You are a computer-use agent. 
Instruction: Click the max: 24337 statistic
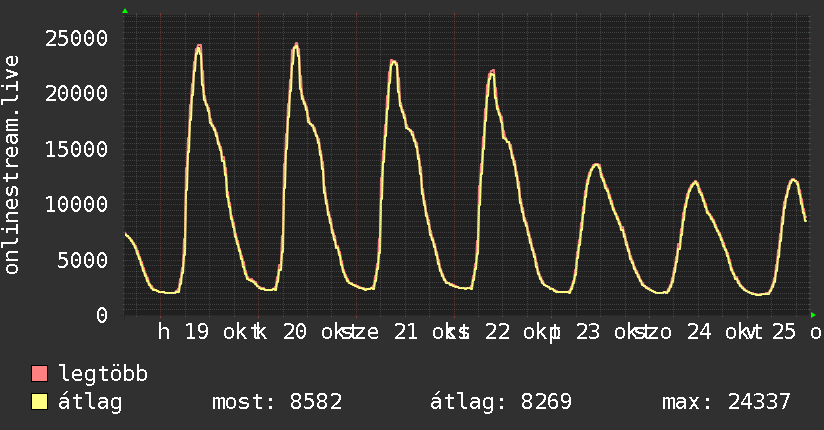(x=726, y=402)
